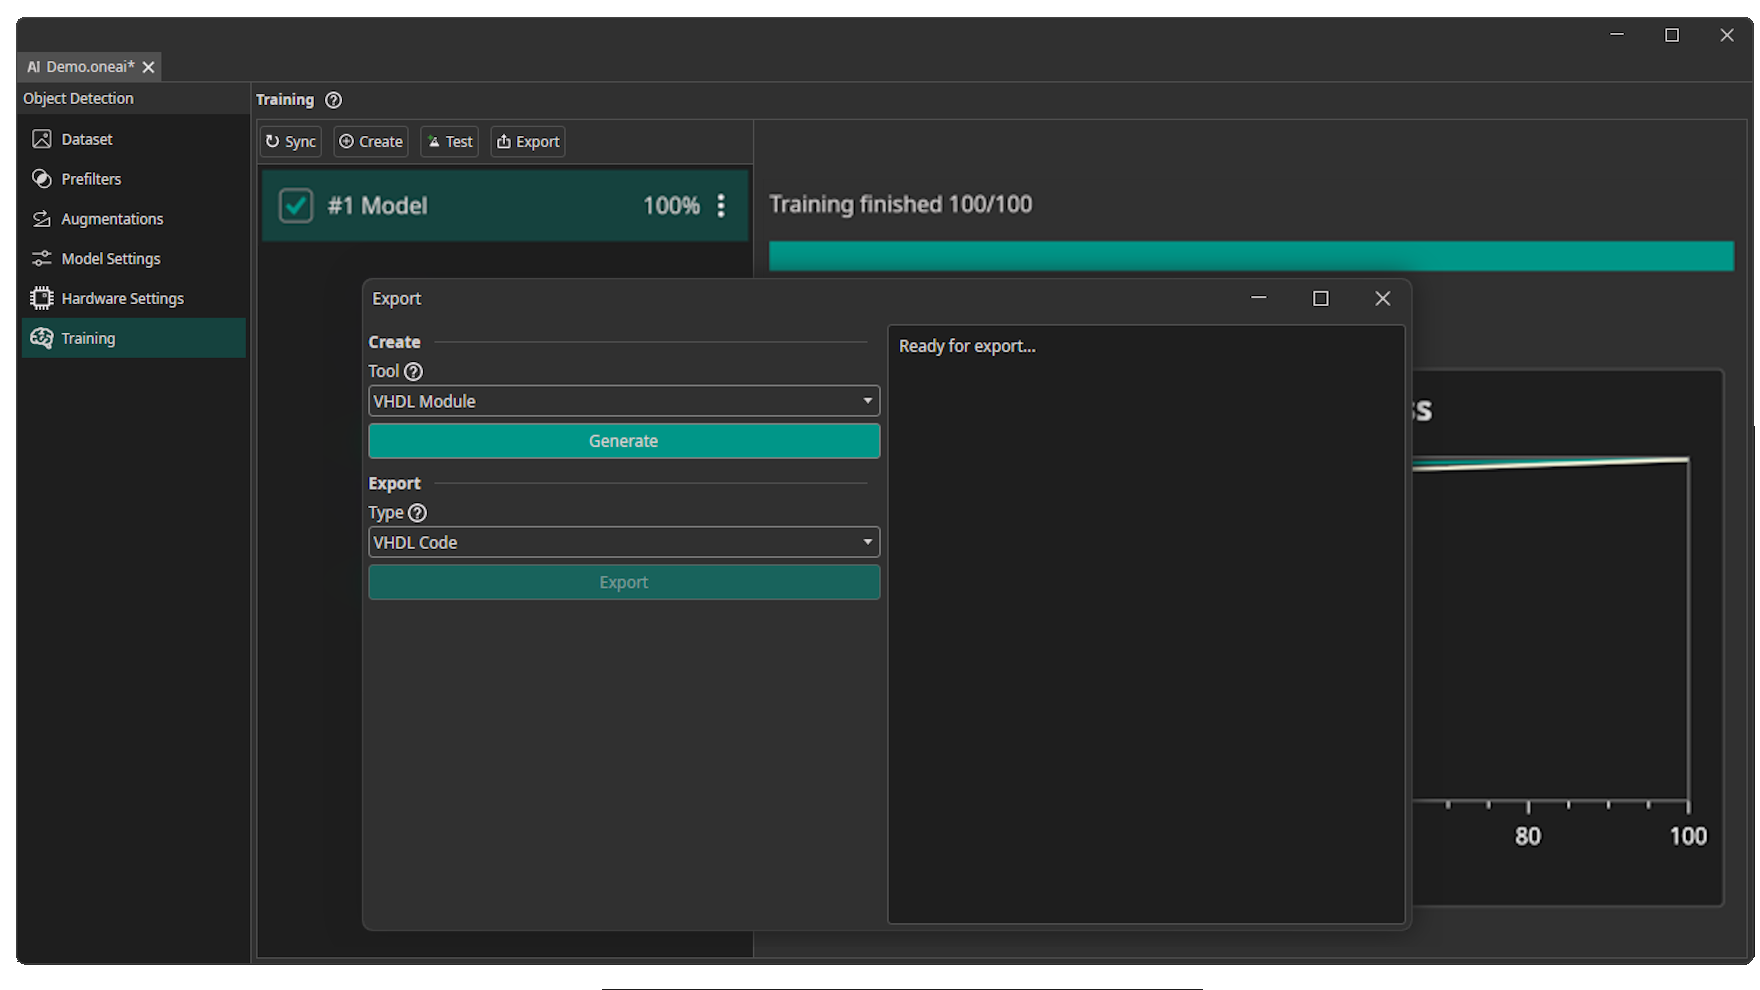The image size is (1760, 990).
Task: Click the training progress bar
Action: coord(1251,256)
